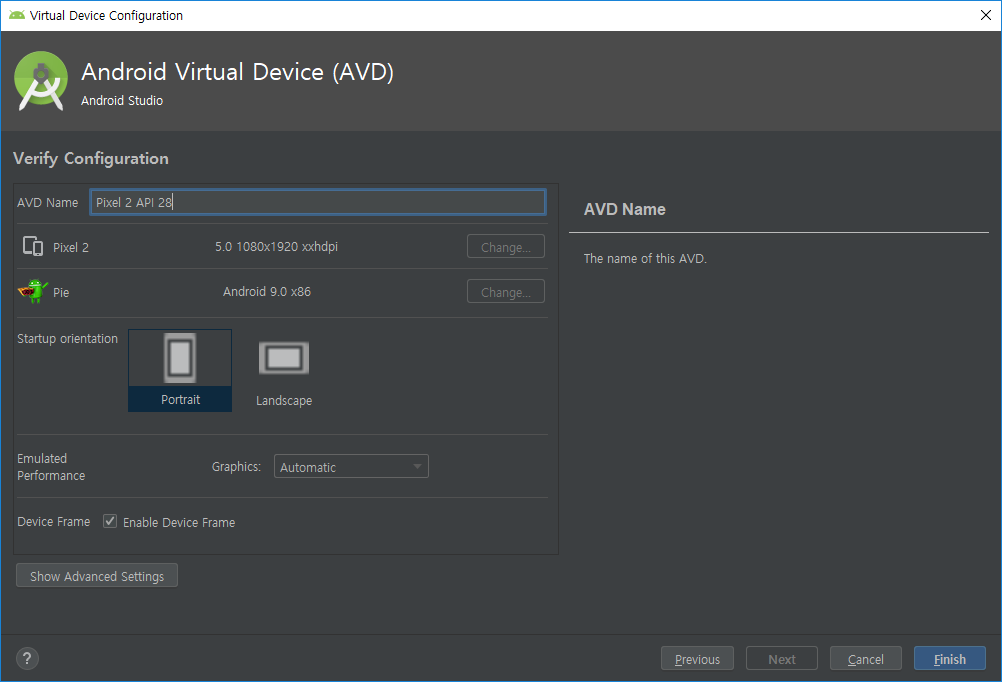The image size is (1002, 682).
Task: Click the 'Emulated Performance' label
Action: [x=51, y=467]
